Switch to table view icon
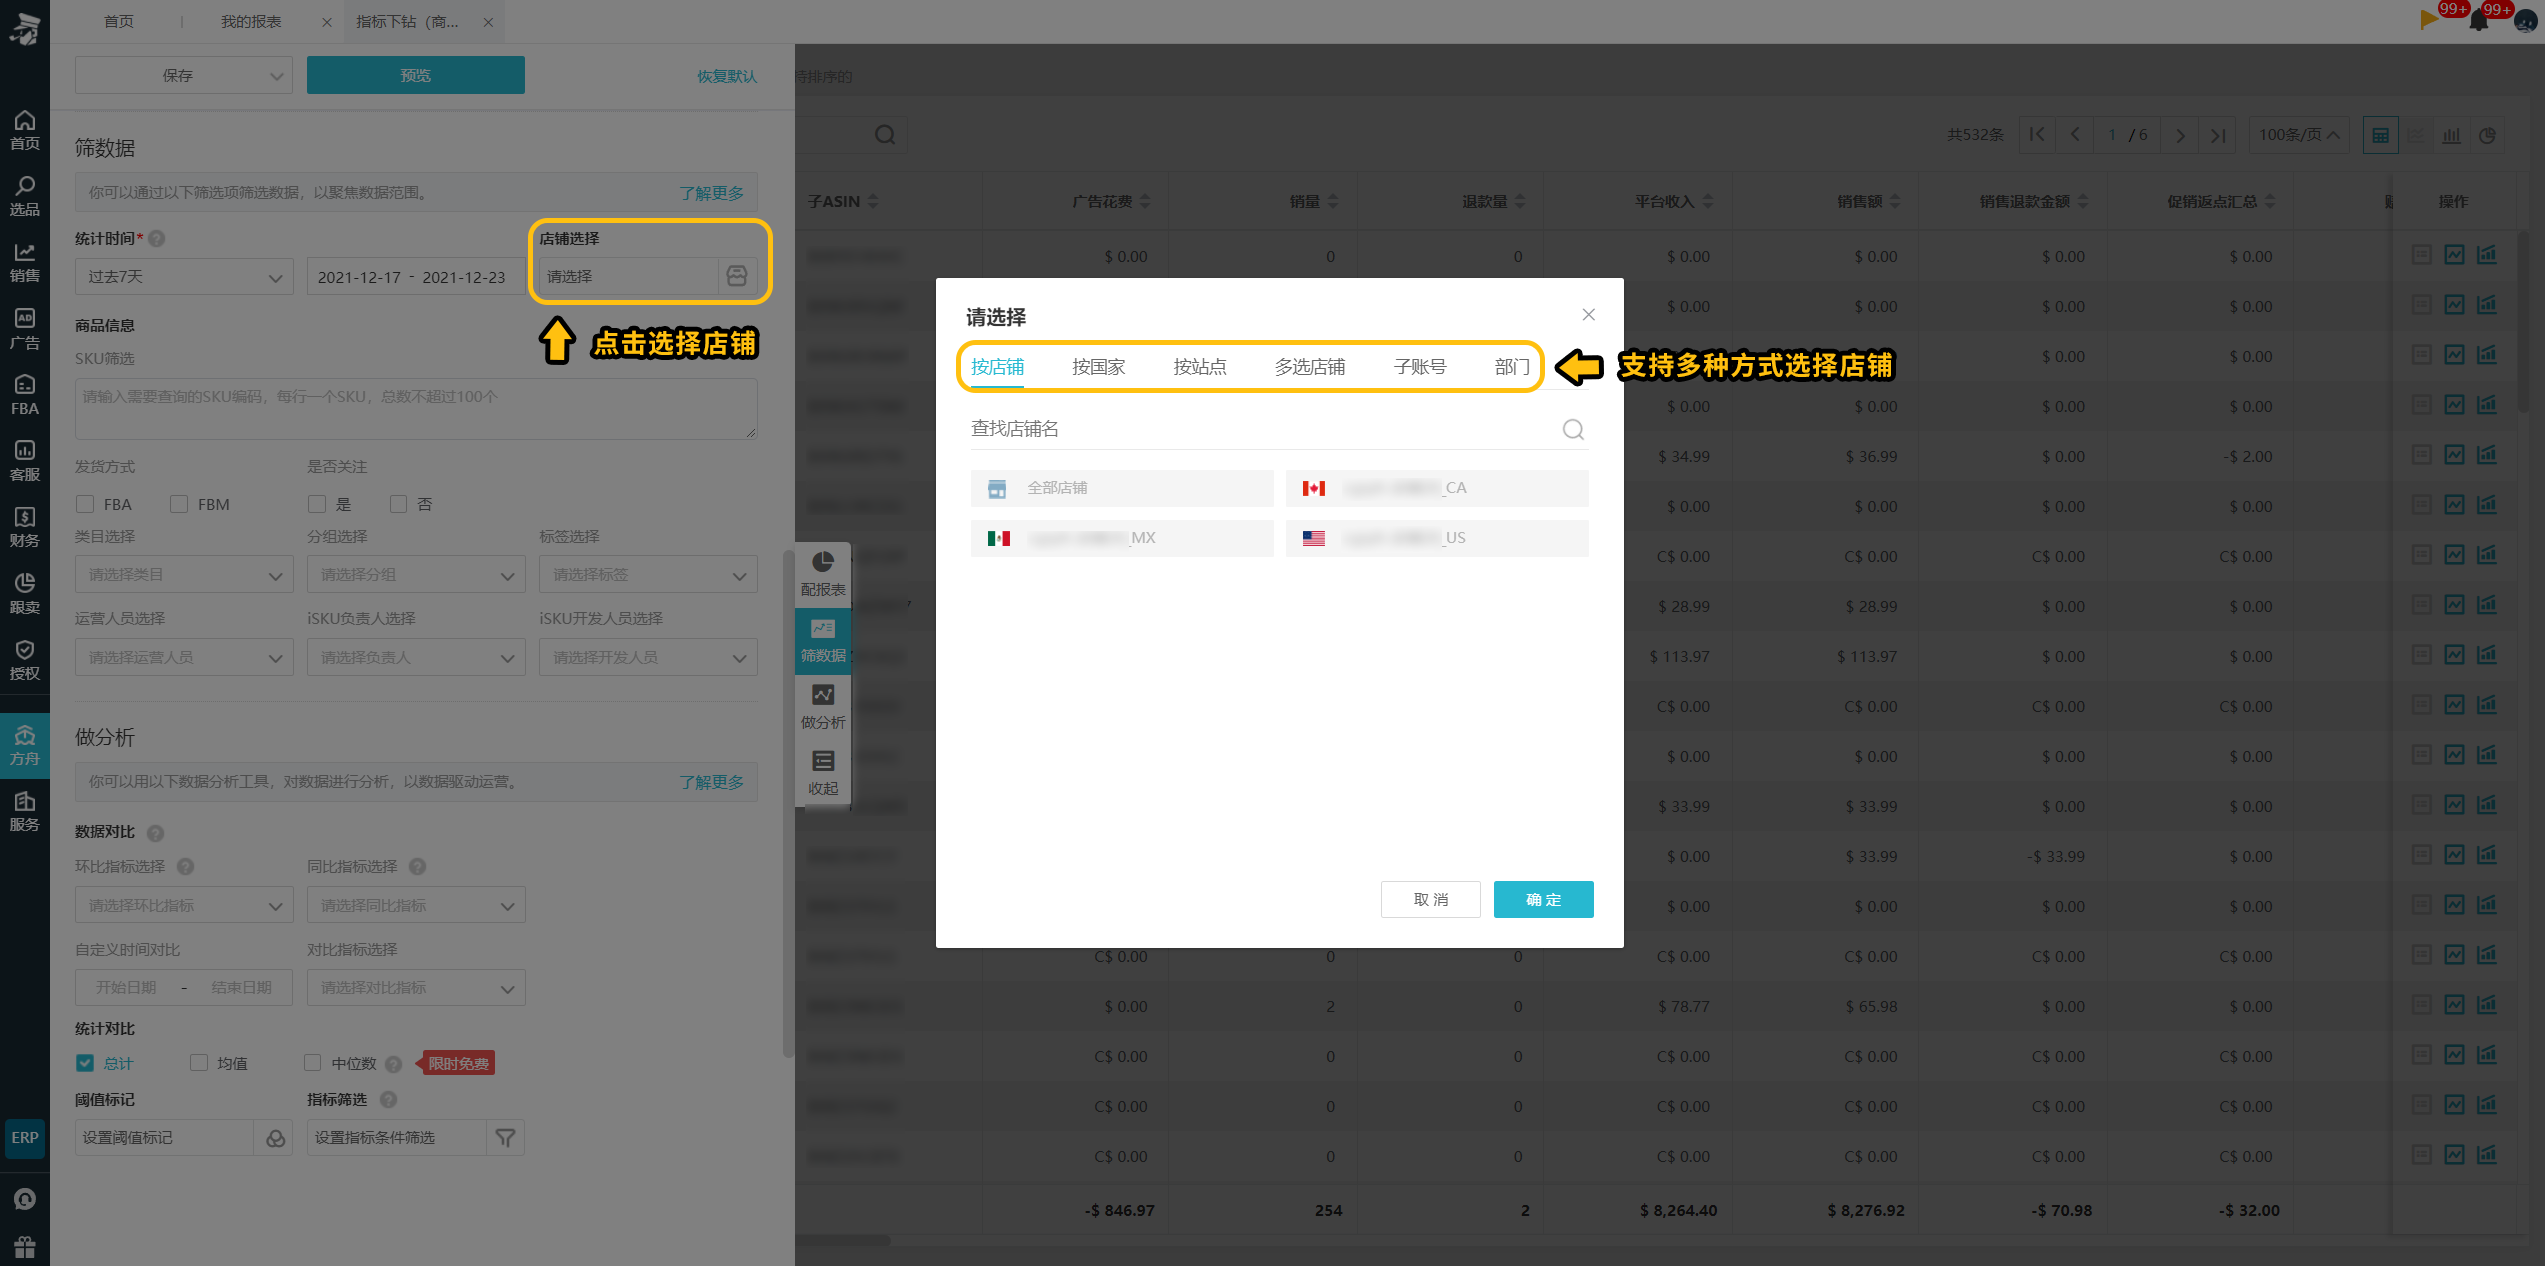This screenshot has width=2545, height=1266. coord(2381,135)
